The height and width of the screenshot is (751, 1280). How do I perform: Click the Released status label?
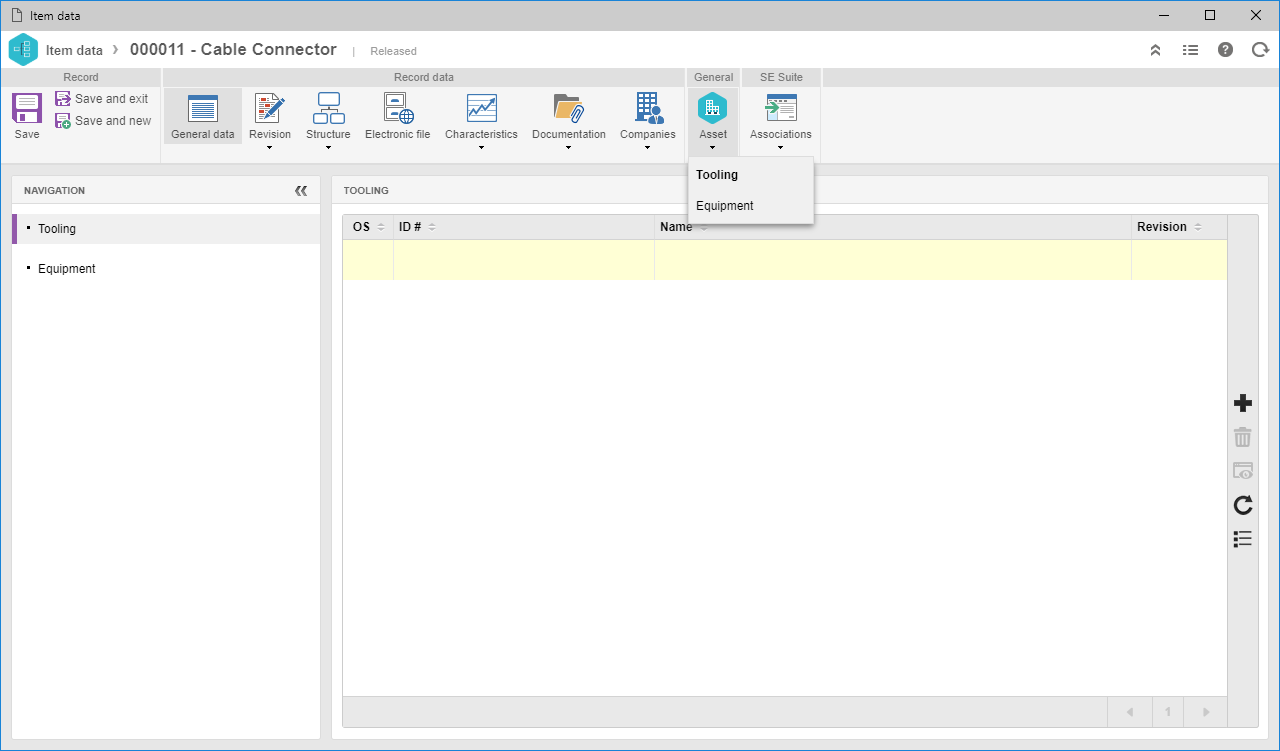pos(393,51)
